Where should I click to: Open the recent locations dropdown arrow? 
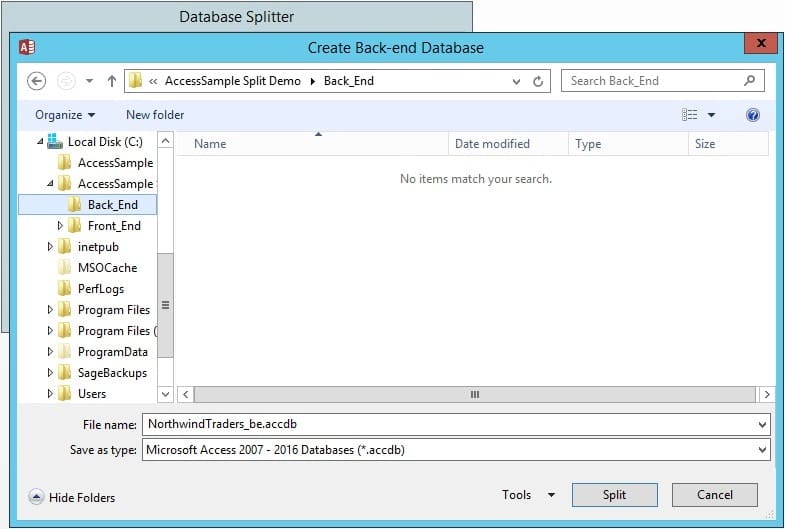coord(89,81)
